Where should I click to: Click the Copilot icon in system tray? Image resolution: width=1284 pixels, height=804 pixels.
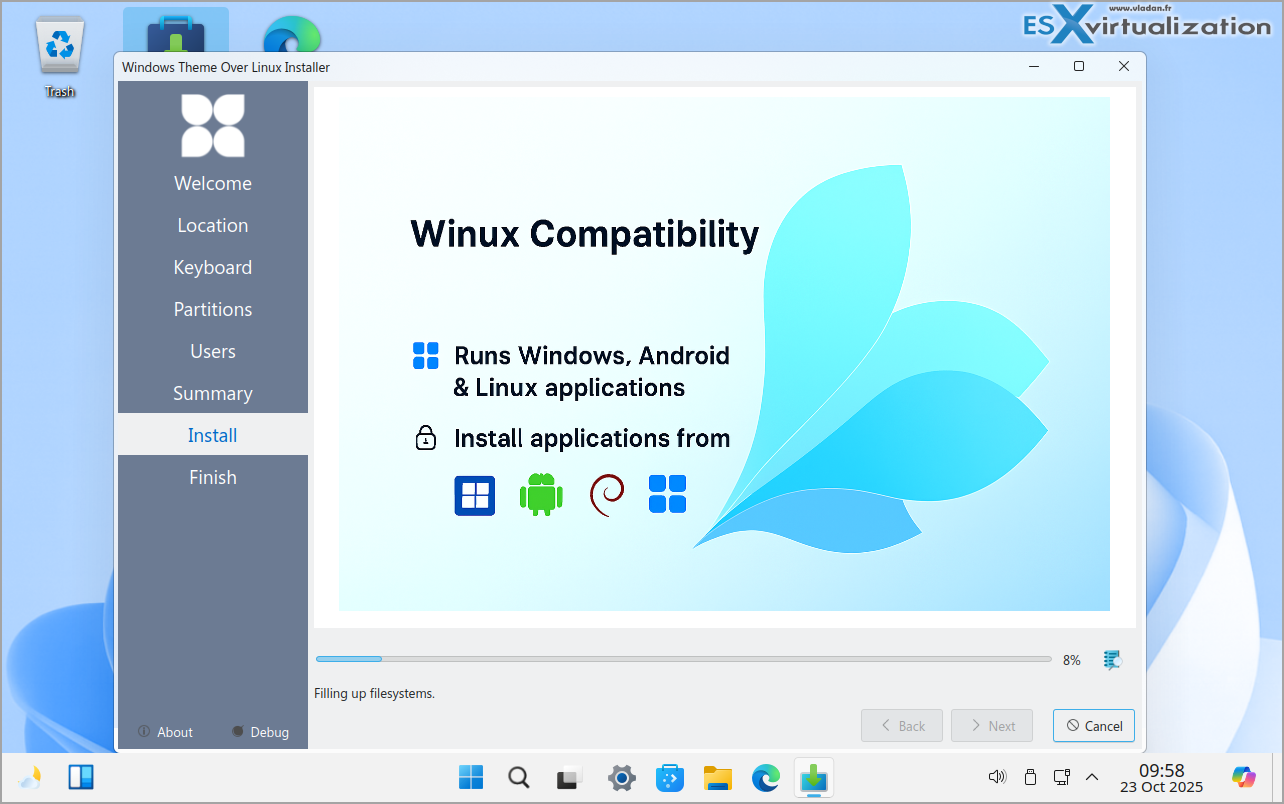pos(1244,777)
